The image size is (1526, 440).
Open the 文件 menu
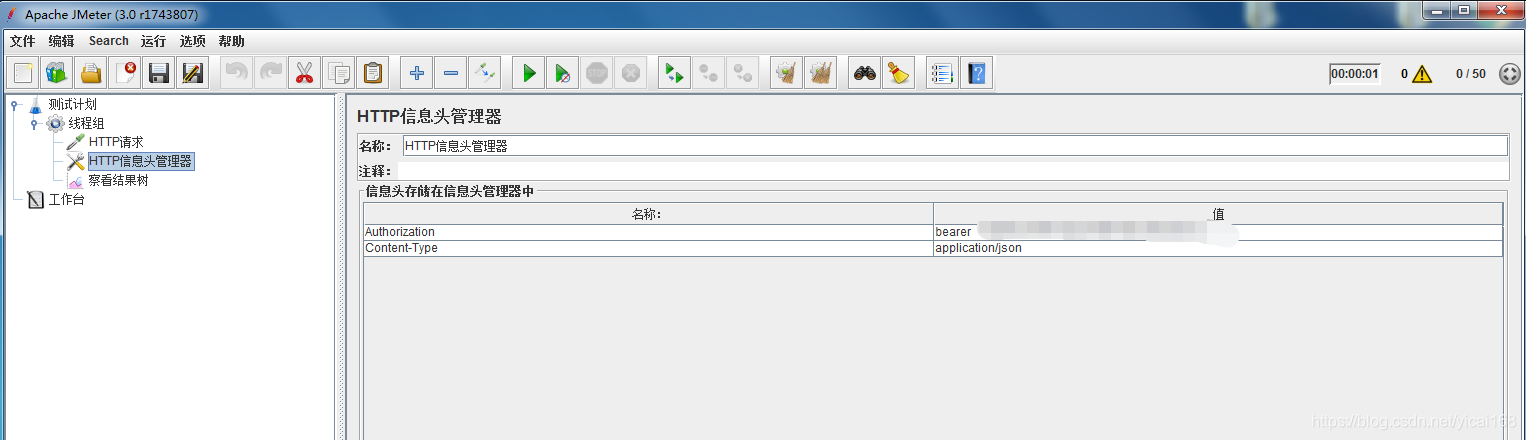22,41
